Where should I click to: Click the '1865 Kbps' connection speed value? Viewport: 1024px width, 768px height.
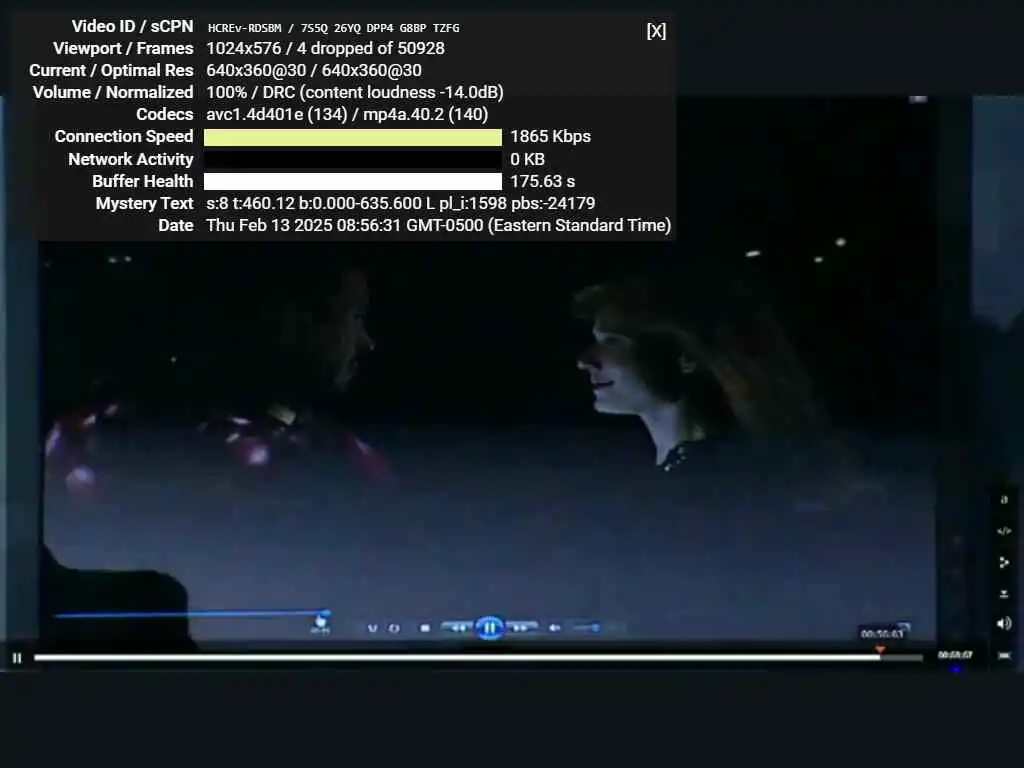(x=551, y=136)
